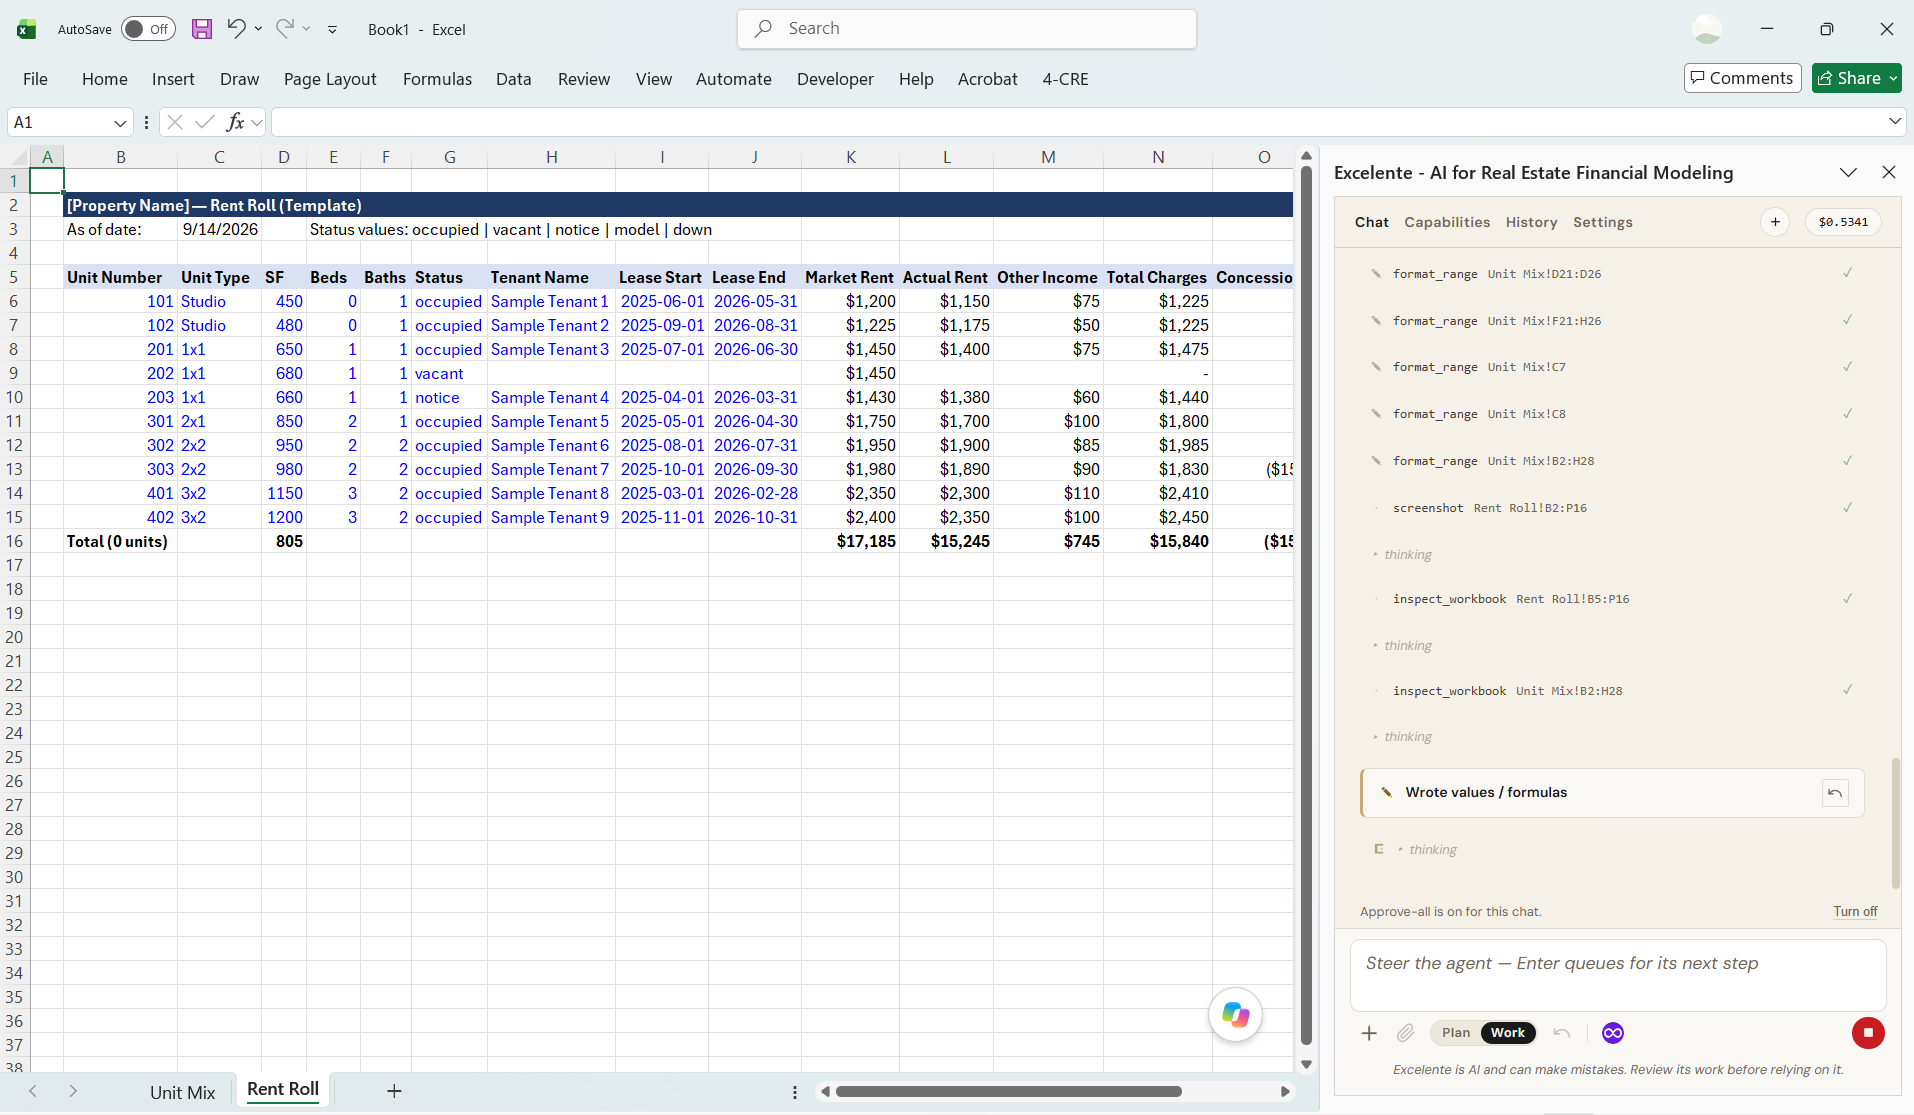Click the Comments button

1742,78
